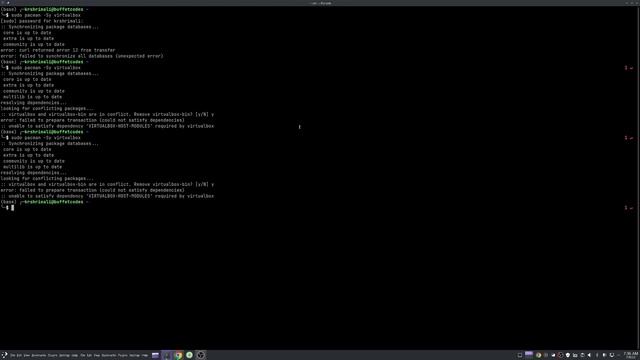Click the sudo password for krshrimali line
The width and height of the screenshot is (640, 360).
tap(42, 21)
